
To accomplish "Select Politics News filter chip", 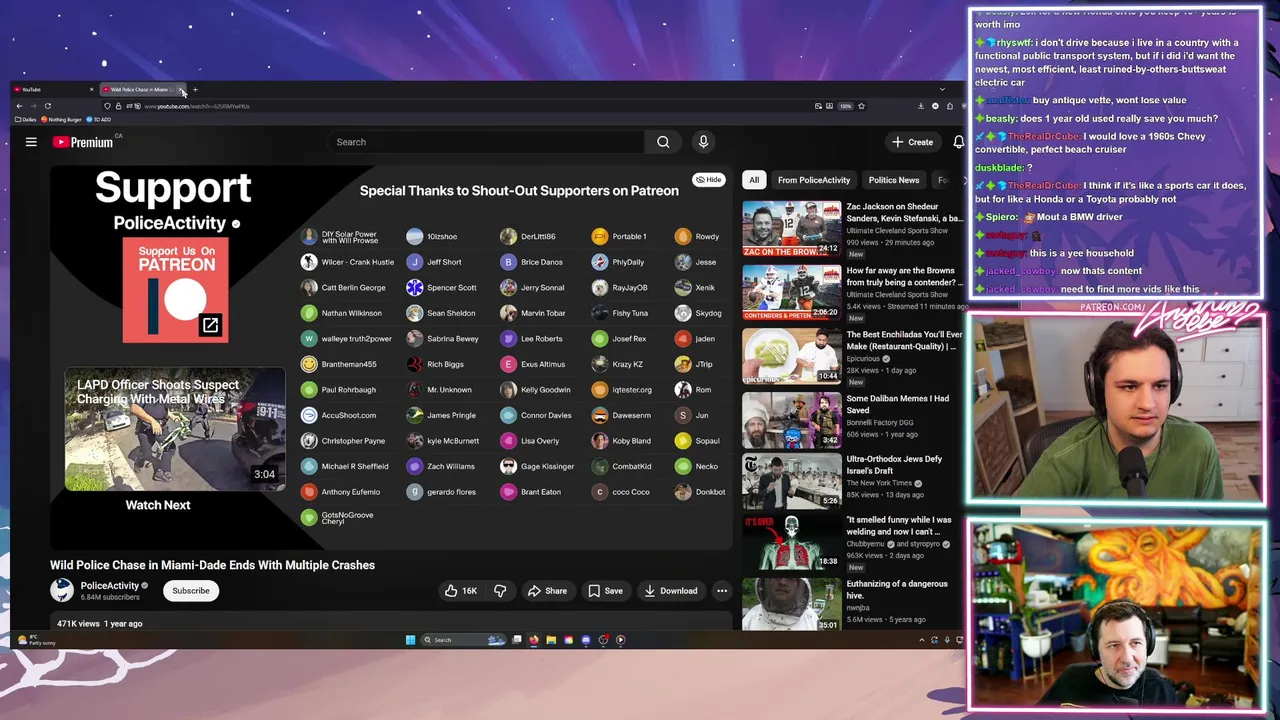I will point(893,180).
